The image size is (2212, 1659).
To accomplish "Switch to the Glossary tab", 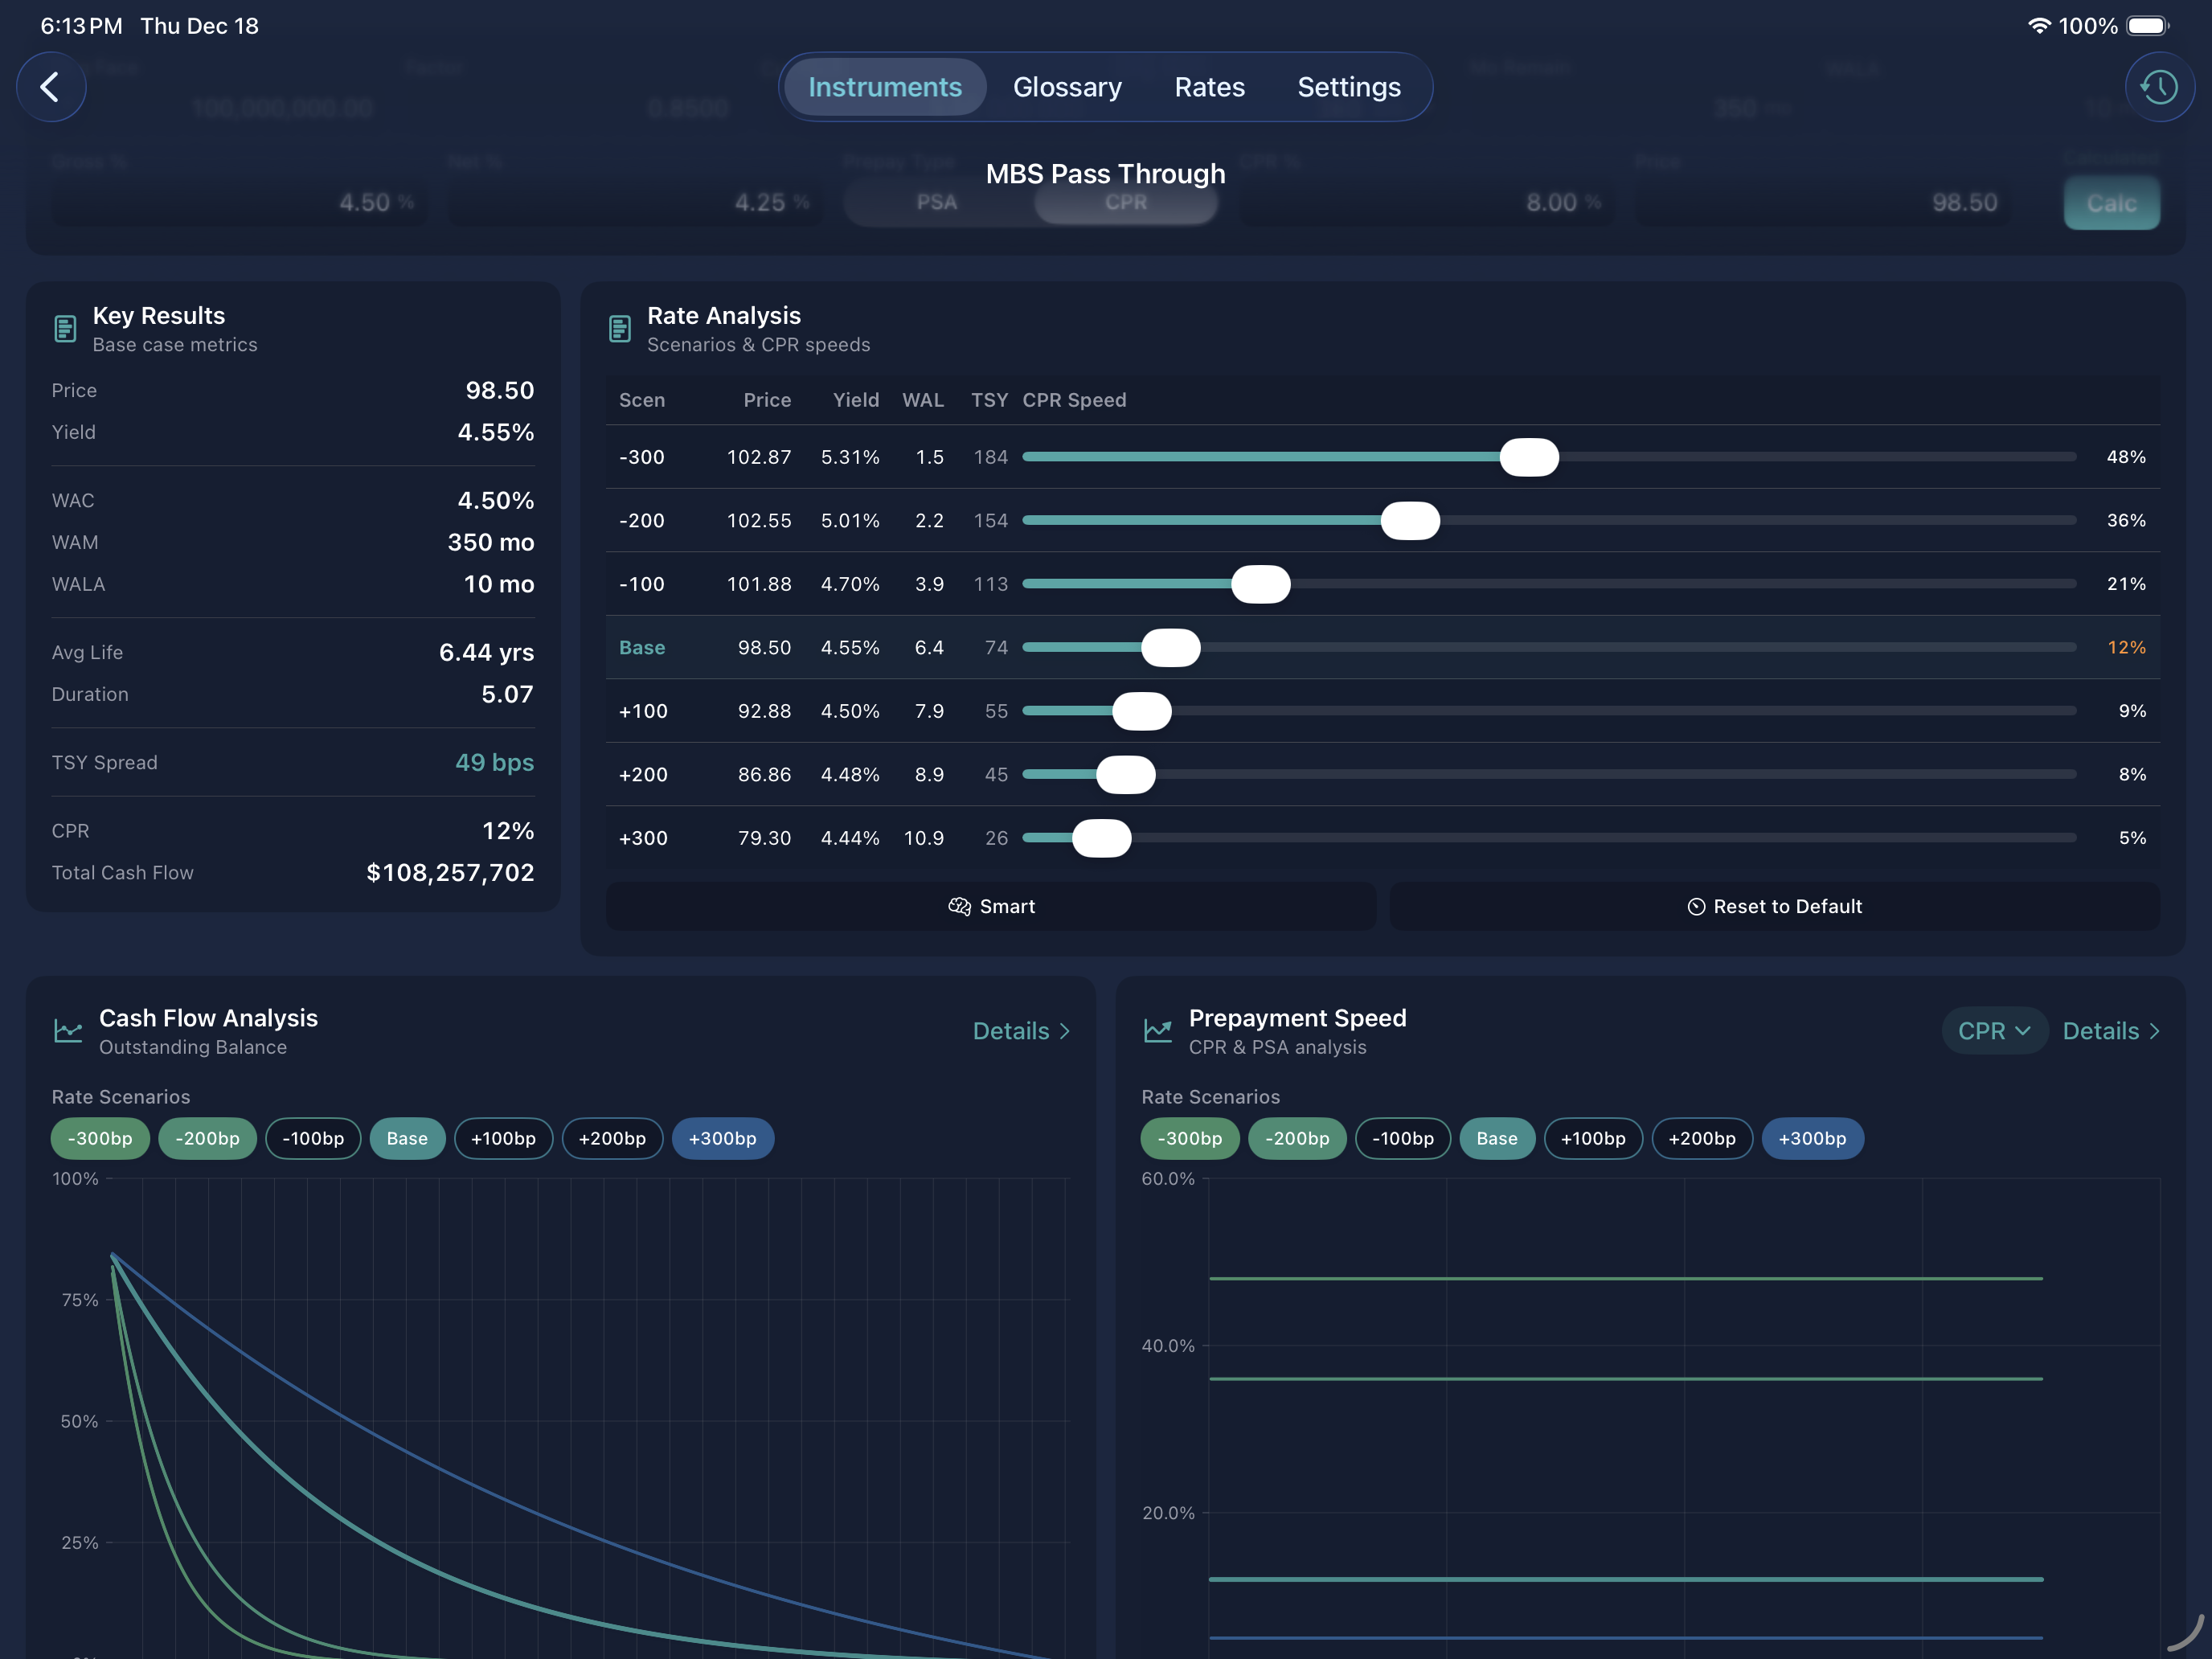I will 1067,87.
